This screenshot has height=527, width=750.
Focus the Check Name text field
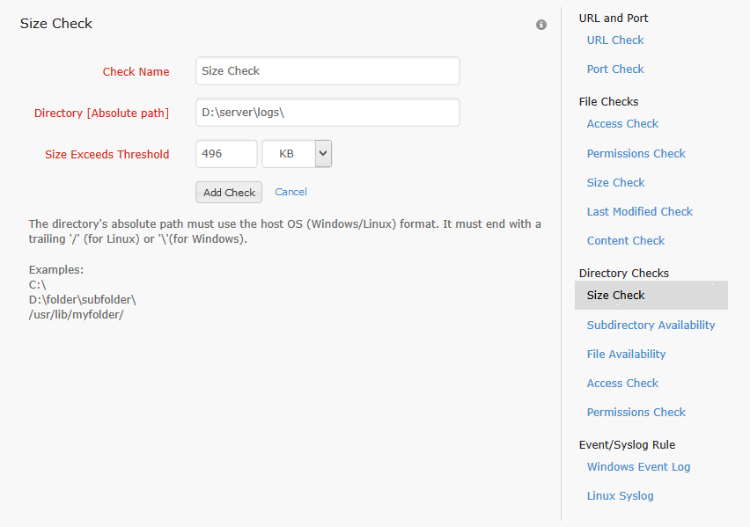coord(327,71)
